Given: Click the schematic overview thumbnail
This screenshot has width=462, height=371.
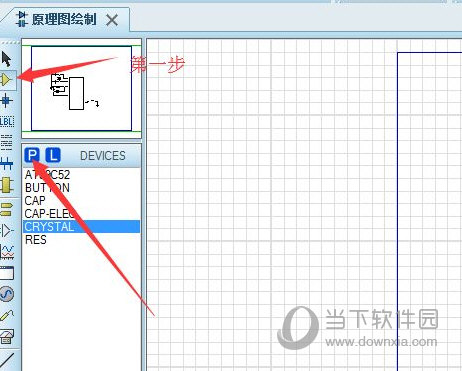Looking at the screenshot, I should coord(81,88).
